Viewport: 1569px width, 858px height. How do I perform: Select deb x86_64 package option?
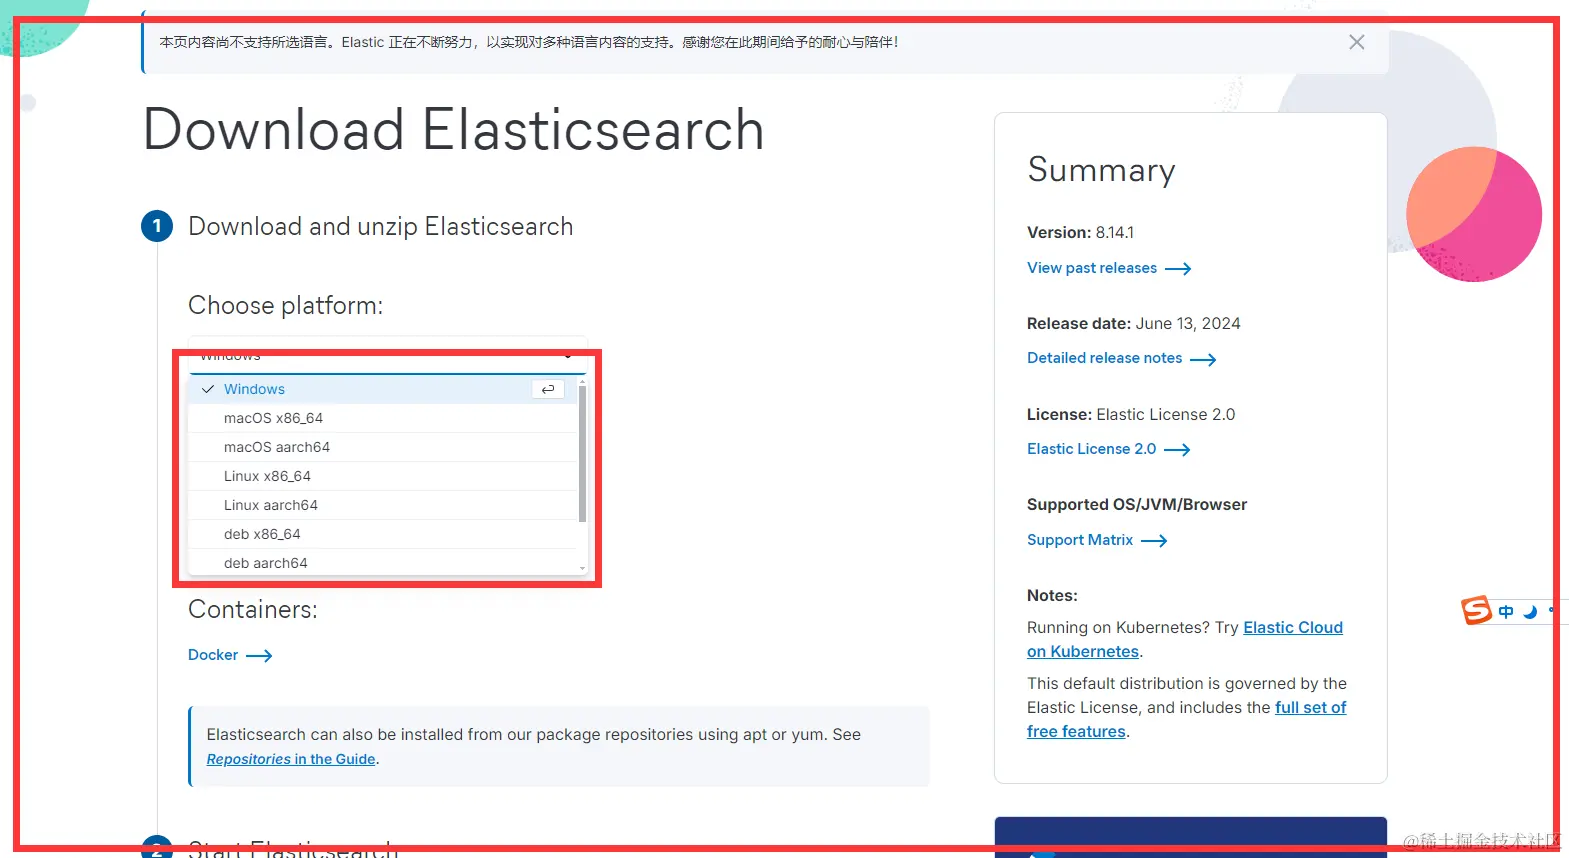click(383, 534)
